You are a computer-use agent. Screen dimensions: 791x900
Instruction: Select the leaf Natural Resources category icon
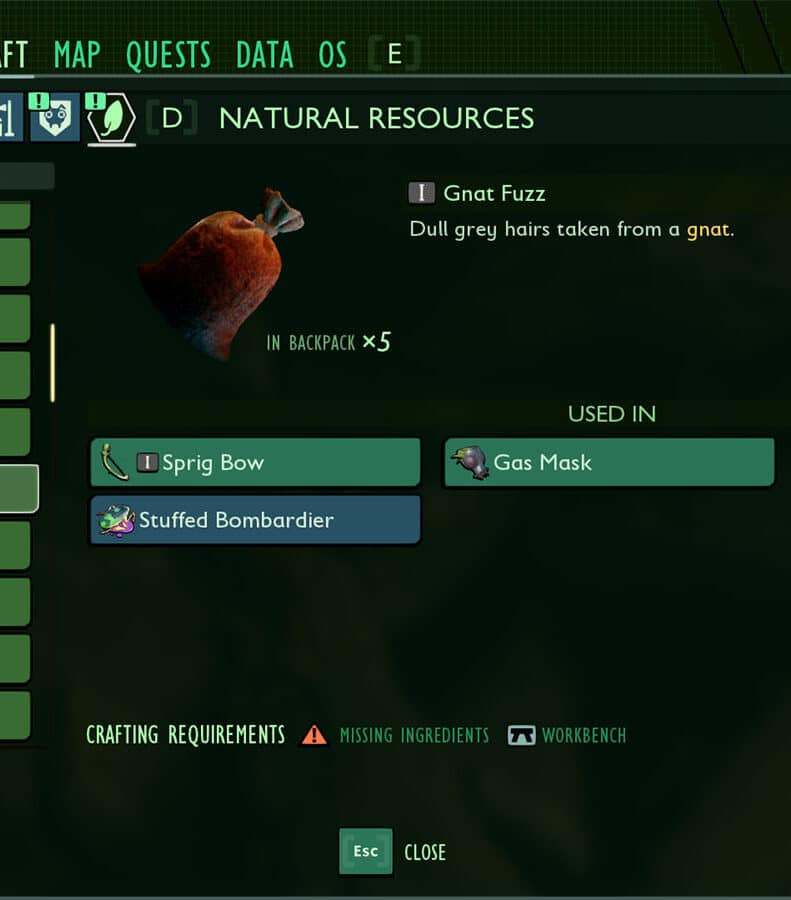112,118
